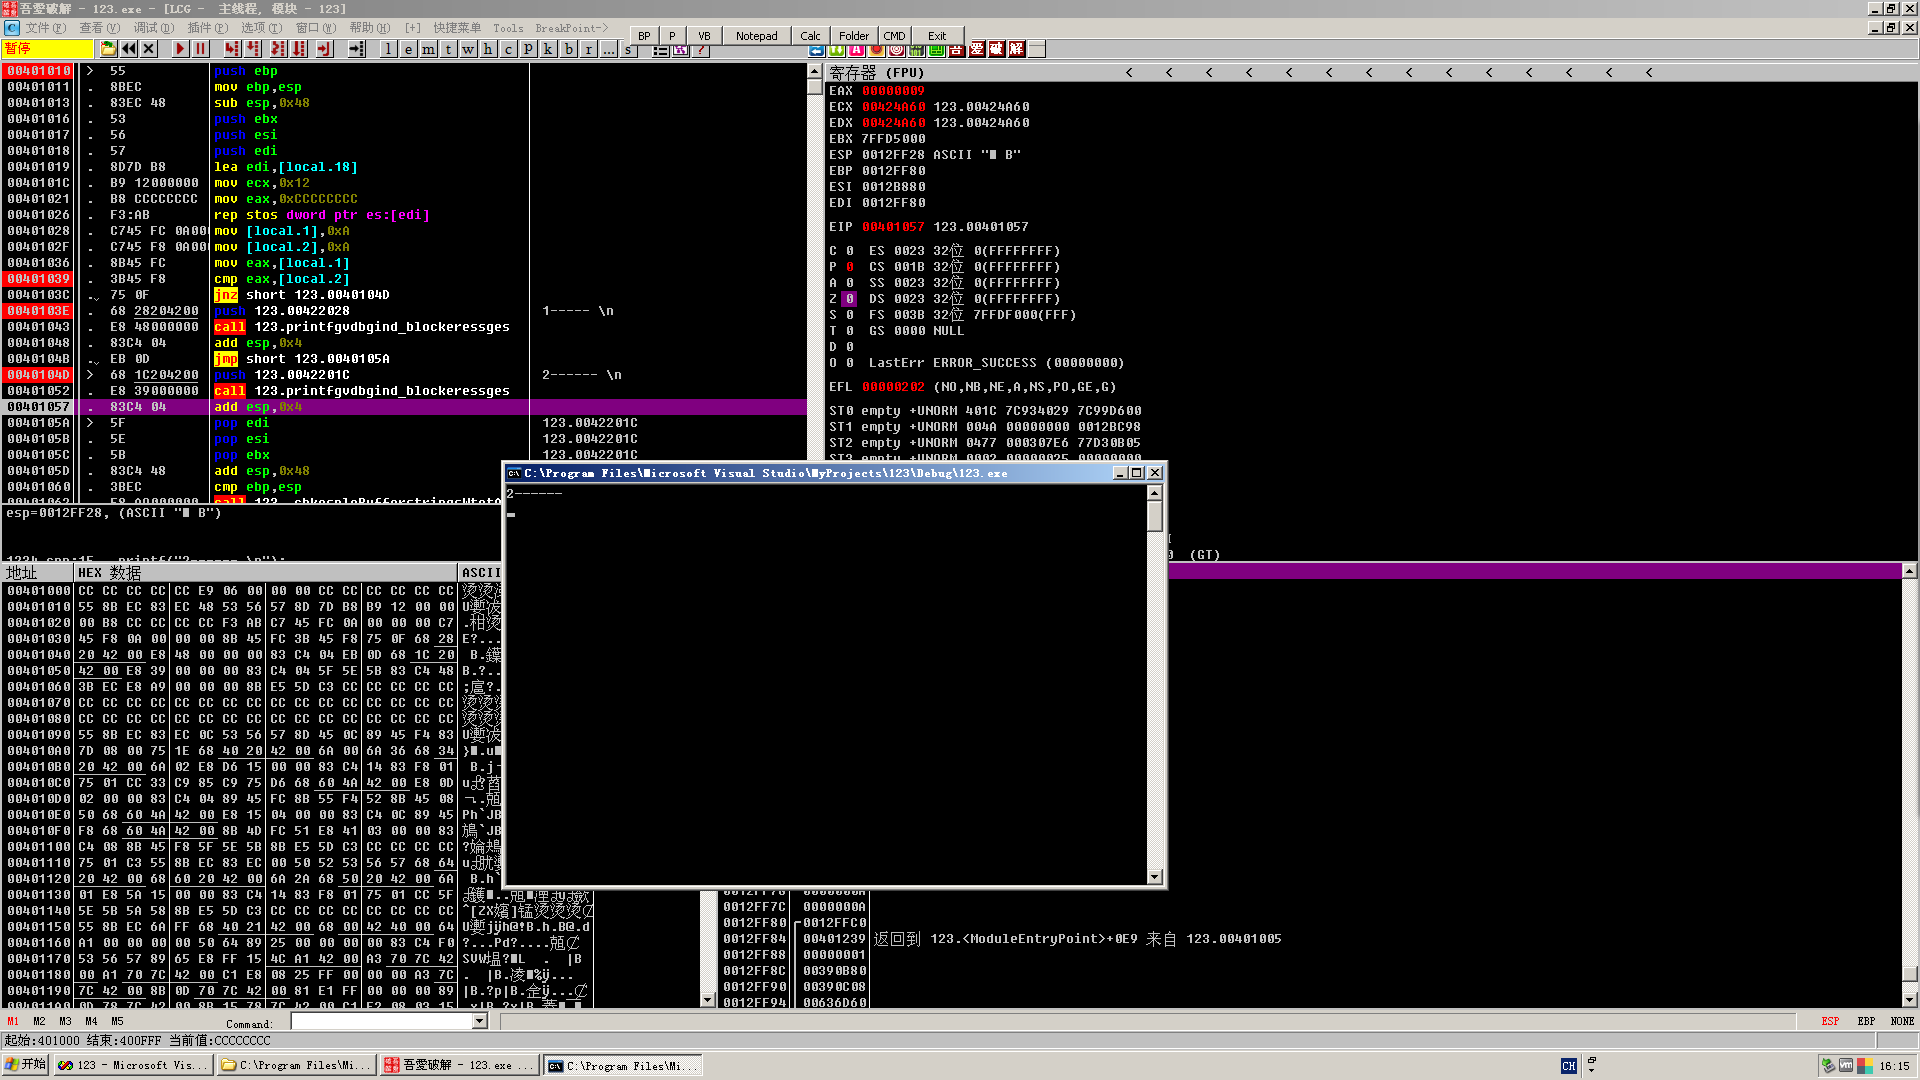Open the Tools menu

508,28
